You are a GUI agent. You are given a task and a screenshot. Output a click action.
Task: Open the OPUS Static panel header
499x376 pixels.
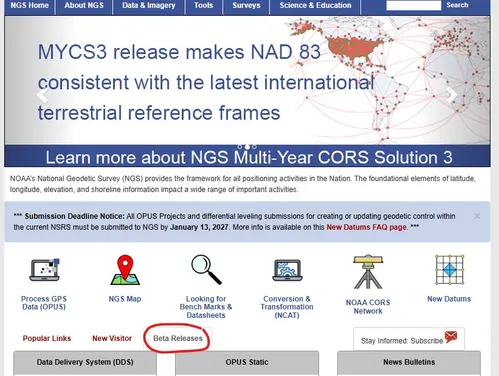pyautogui.click(x=247, y=362)
